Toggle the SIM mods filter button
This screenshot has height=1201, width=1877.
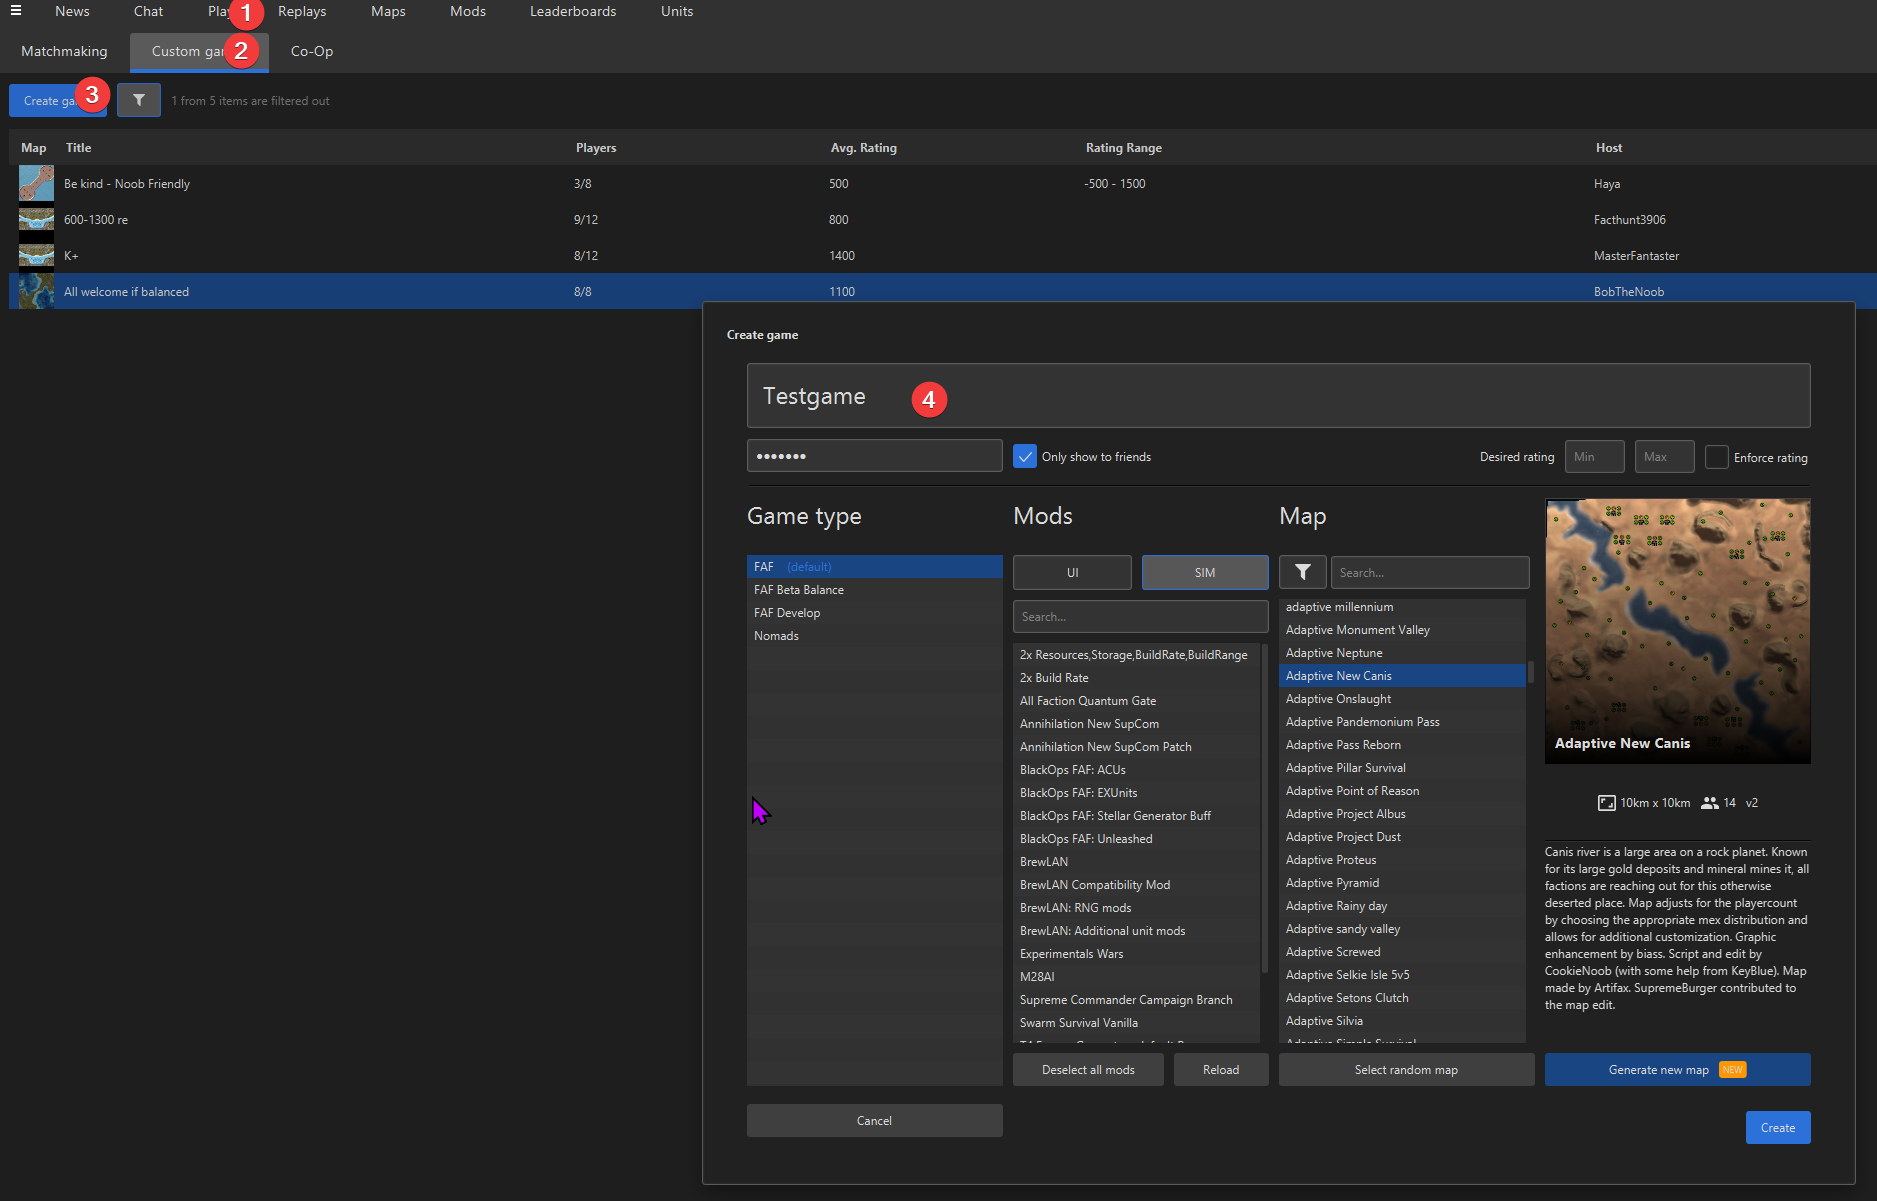click(x=1205, y=573)
